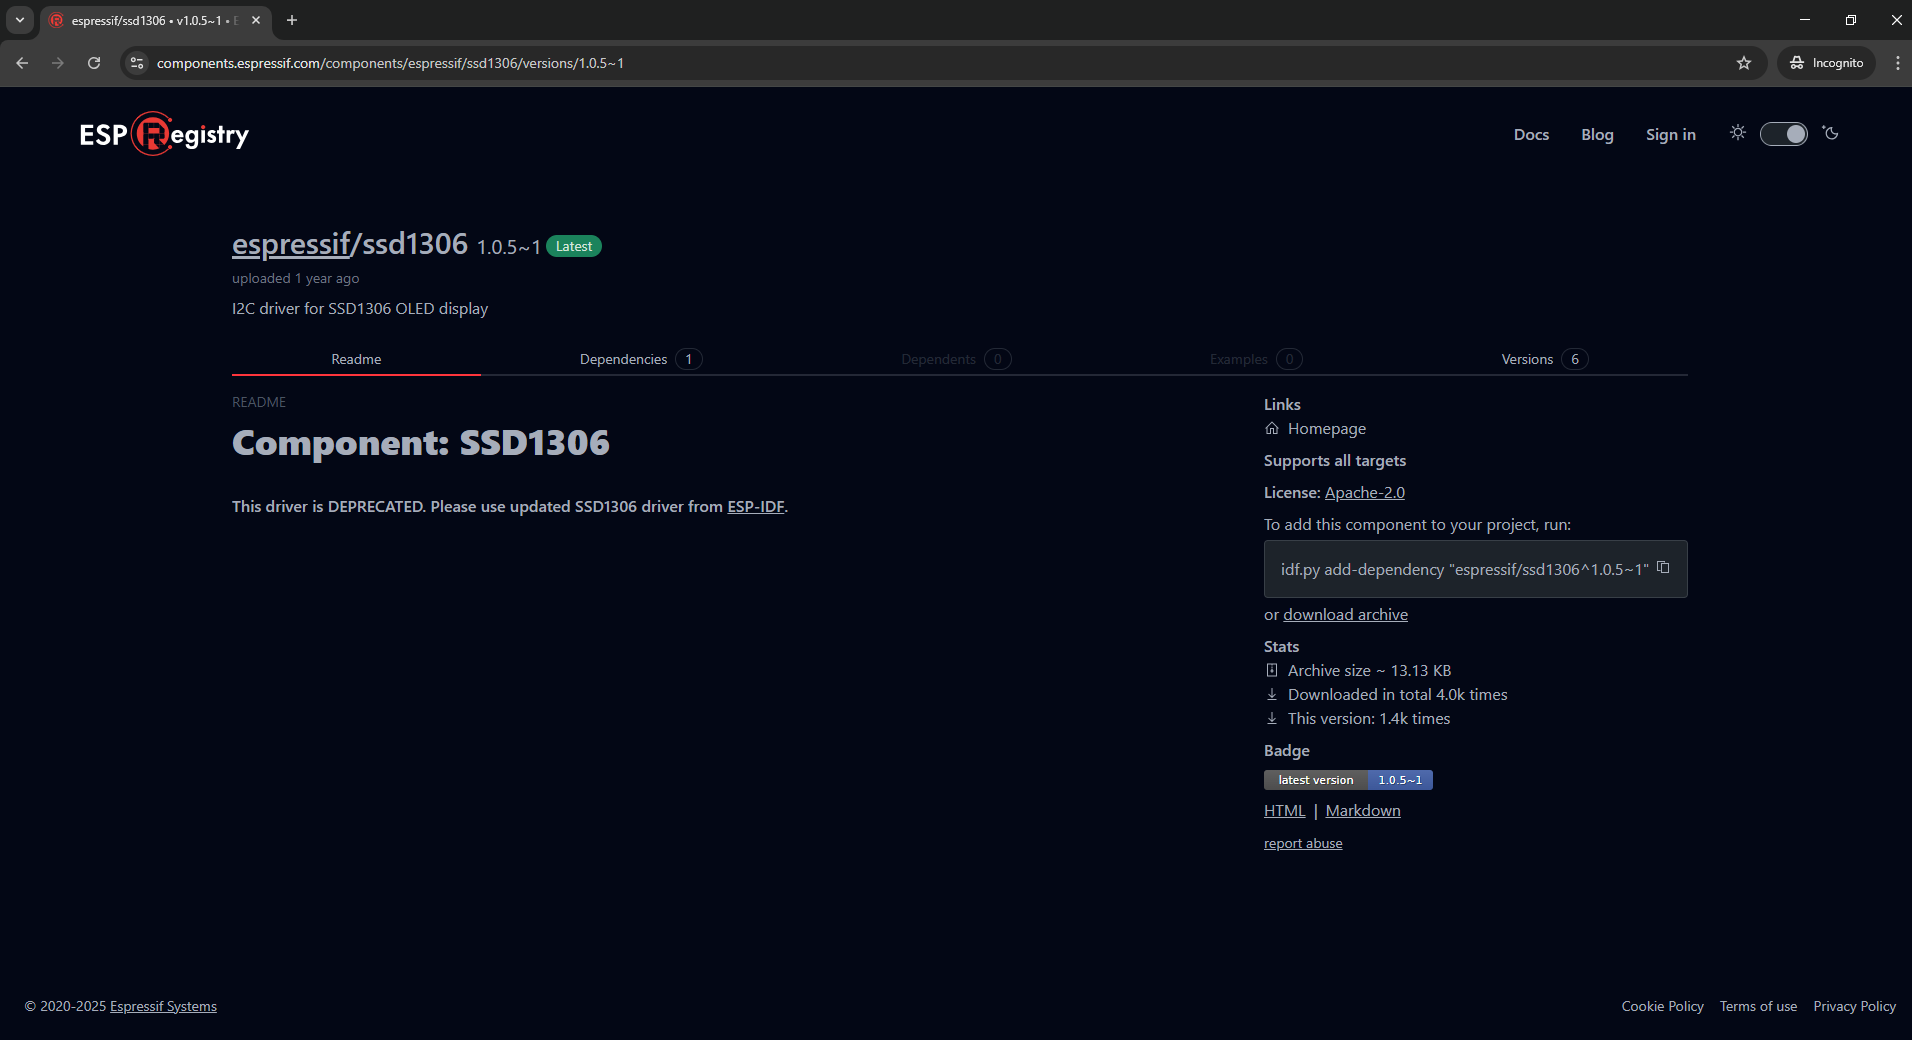
Task: Click the 'Archive size ~ 13.13 KB' text
Action: [x=1369, y=671]
